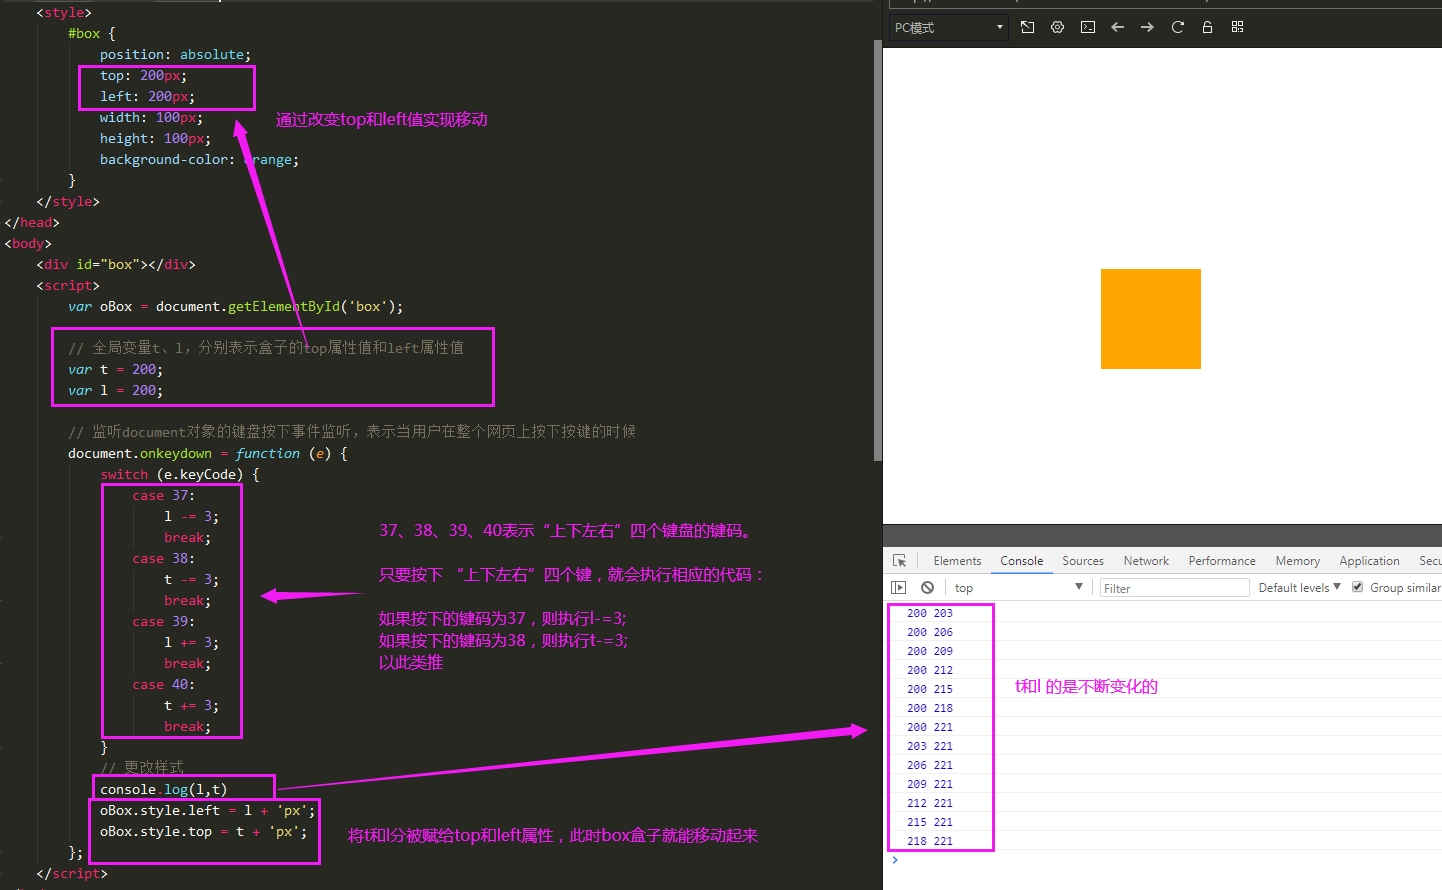Screen dimensions: 1442x890
Task: Switch to the Performance tab
Action: tap(1222, 561)
